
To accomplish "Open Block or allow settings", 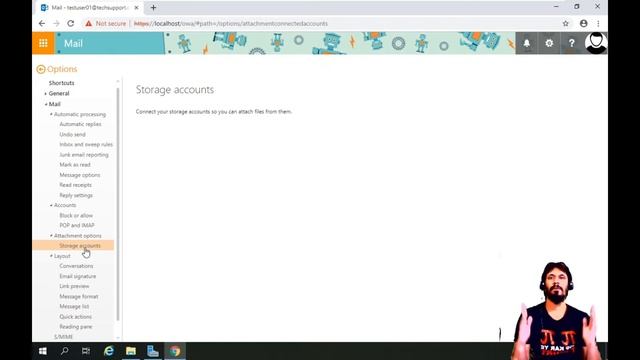I will coord(76,216).
